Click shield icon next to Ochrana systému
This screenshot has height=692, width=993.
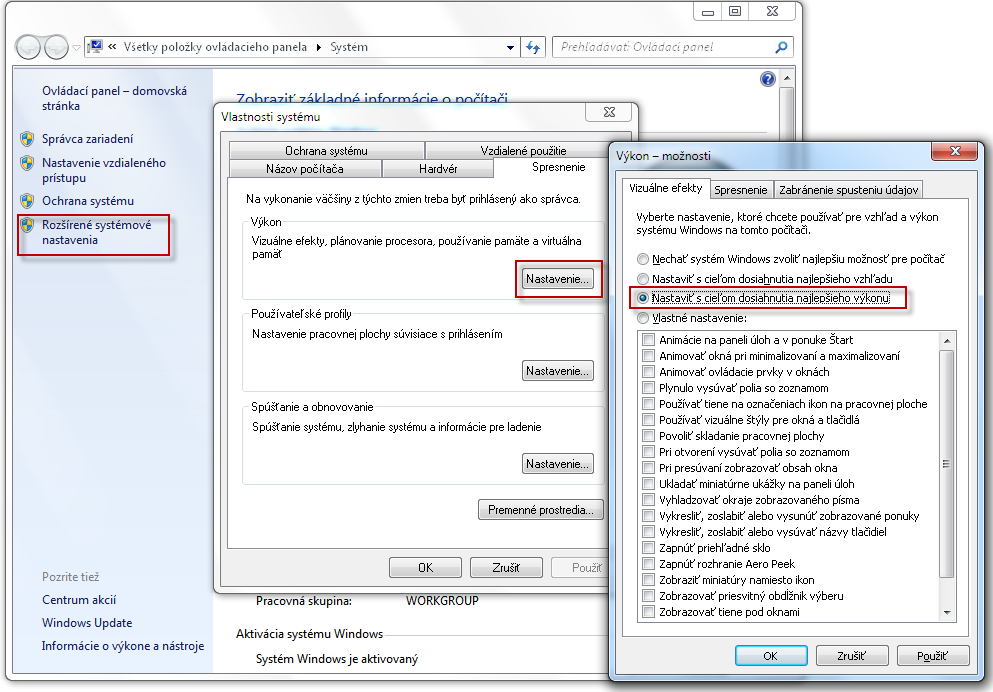pyautogui.click(x=27, y=201)
